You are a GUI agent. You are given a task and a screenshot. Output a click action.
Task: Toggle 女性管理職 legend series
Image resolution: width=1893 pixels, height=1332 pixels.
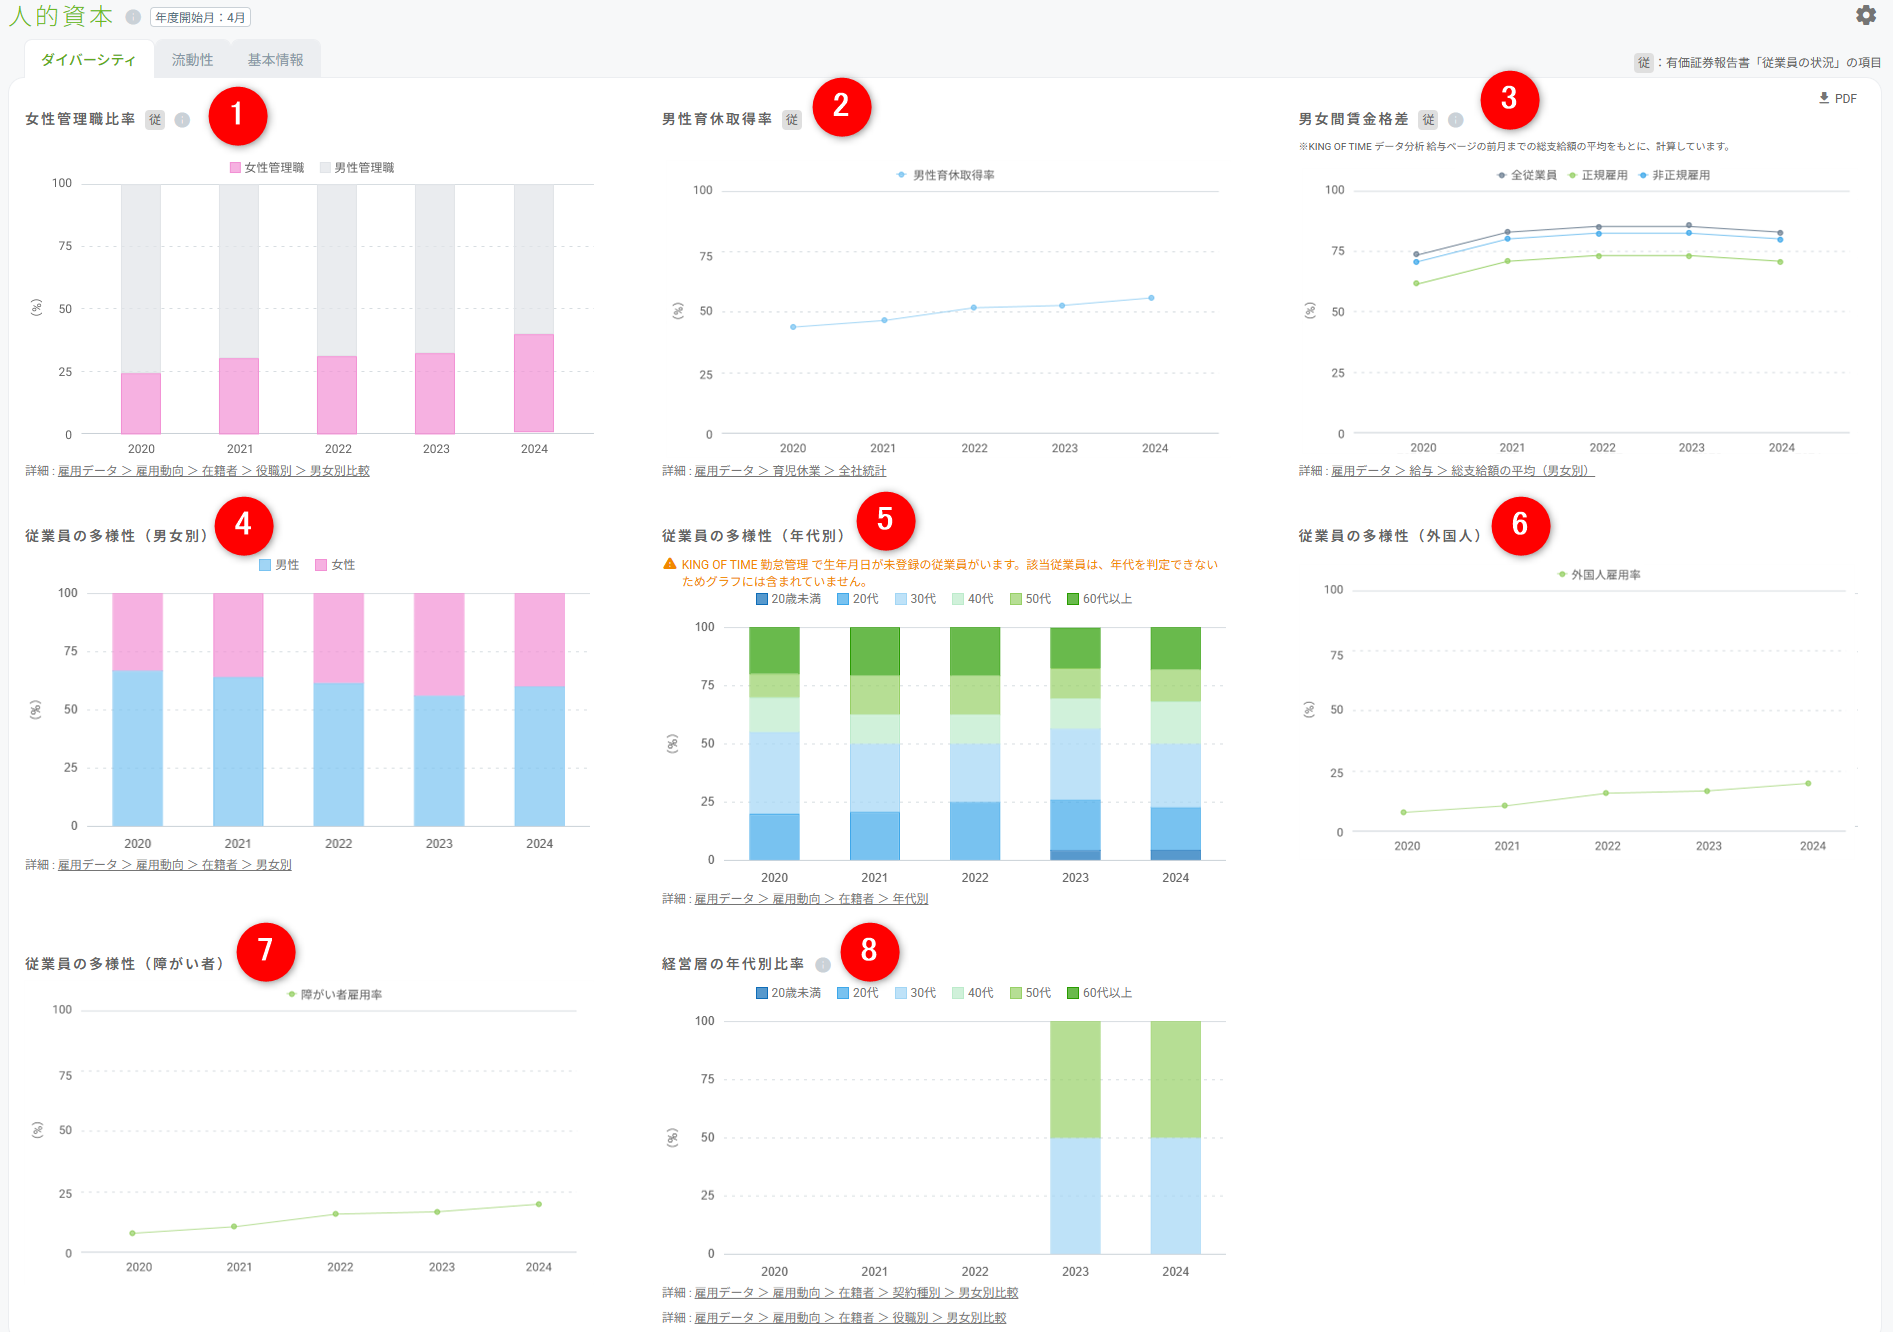point(267,168)
